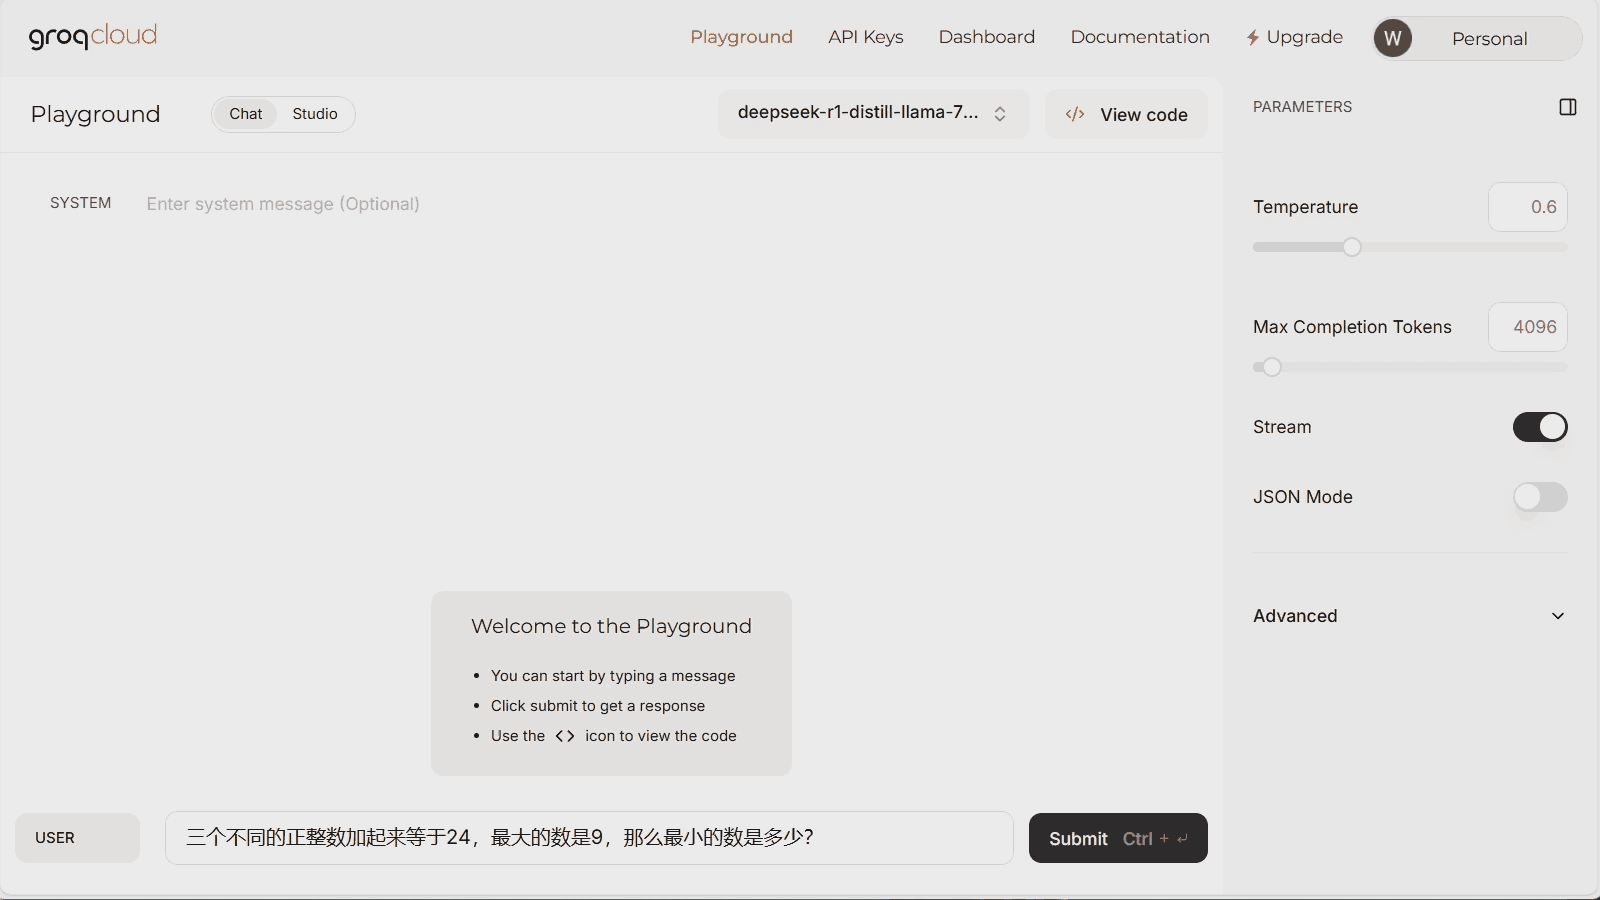The image size is (1600, 900).
Task: Open the deepseek-r1-distill-llama model dropdown
Action: click(x=858, y=113)
